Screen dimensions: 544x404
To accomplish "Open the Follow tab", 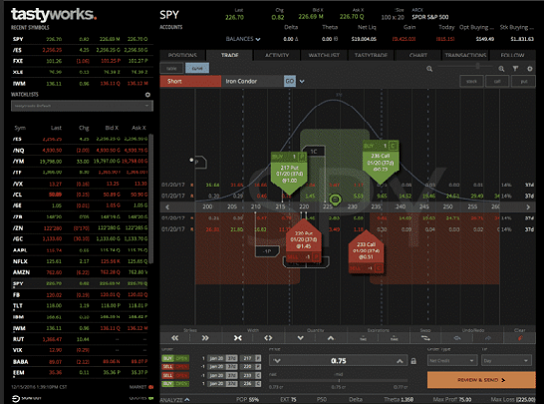I will (512, 55).
